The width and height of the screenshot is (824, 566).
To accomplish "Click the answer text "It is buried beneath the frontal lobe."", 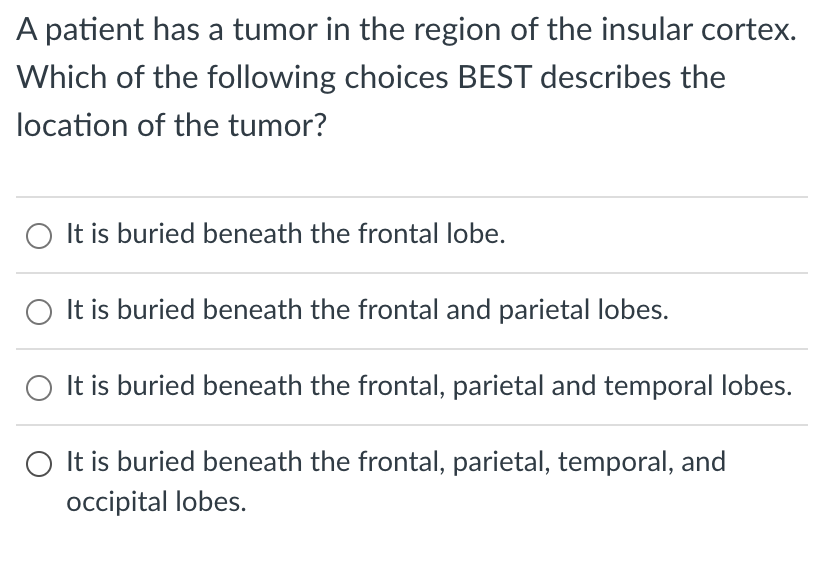I will 286,235.
